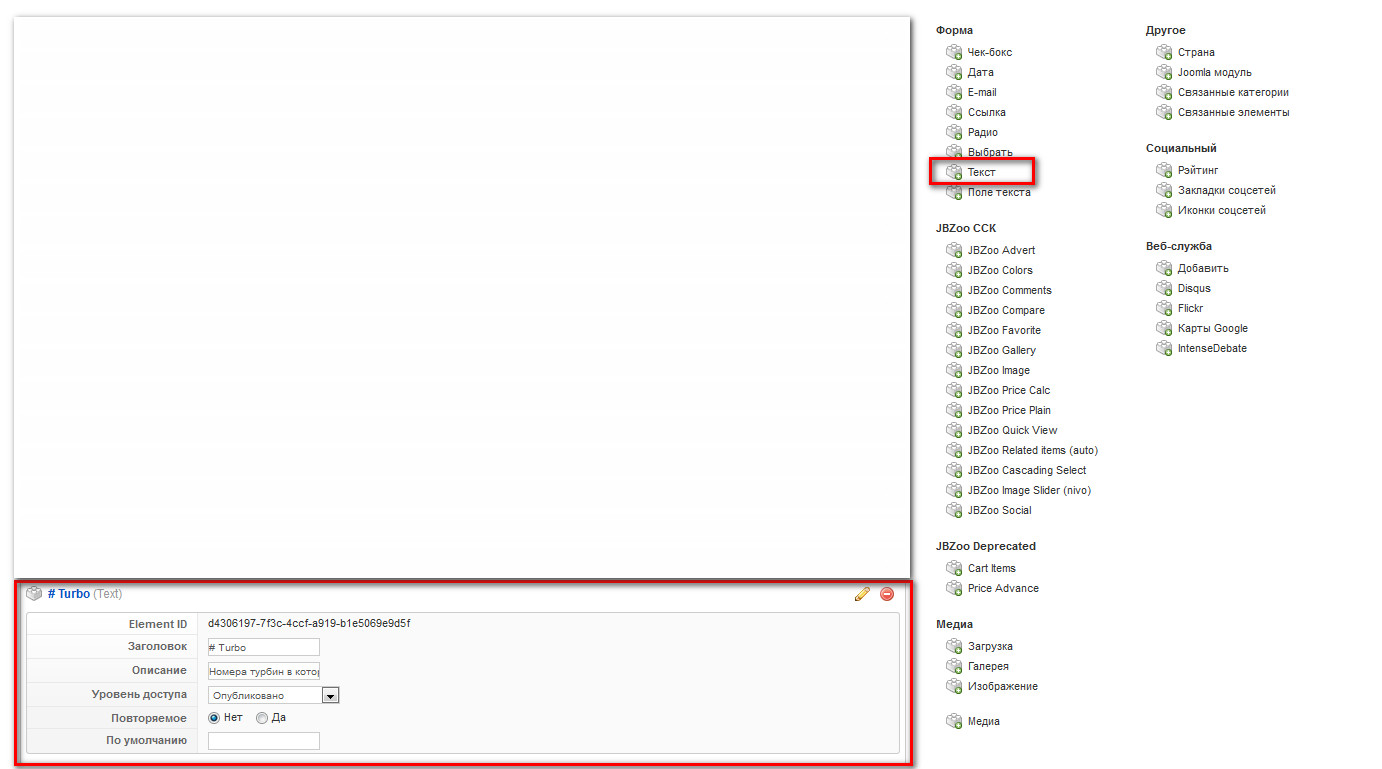Add the JBZoo Price Calc element

(x=1008, y=390)
